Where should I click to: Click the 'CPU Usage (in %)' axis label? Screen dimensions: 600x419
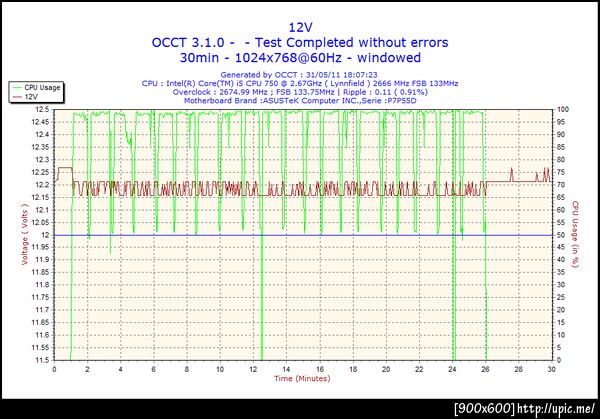575,234
